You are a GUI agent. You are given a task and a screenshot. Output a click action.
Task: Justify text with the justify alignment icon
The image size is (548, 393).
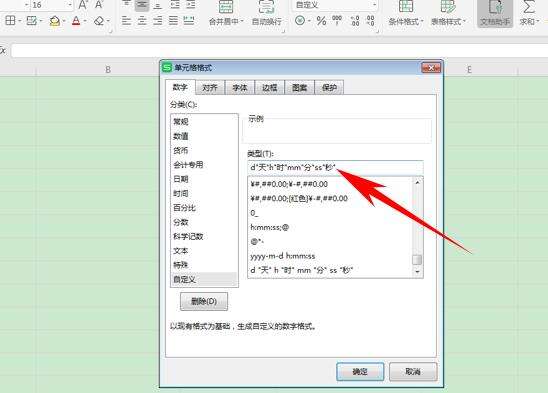tap(173, 21)
